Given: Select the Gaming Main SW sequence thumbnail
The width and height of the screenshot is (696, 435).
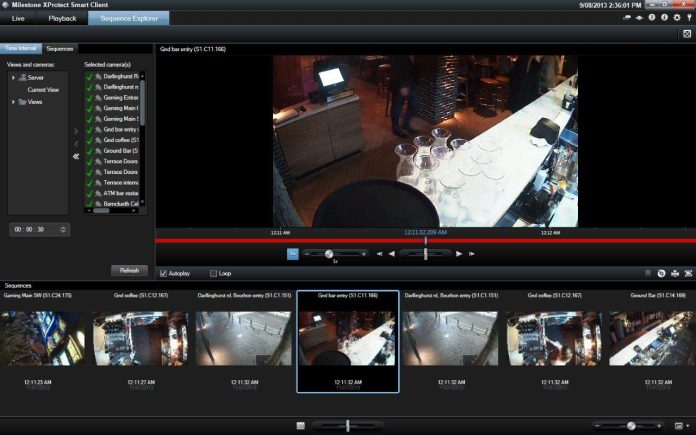Looking at the screenshot, I should (42, 337).
